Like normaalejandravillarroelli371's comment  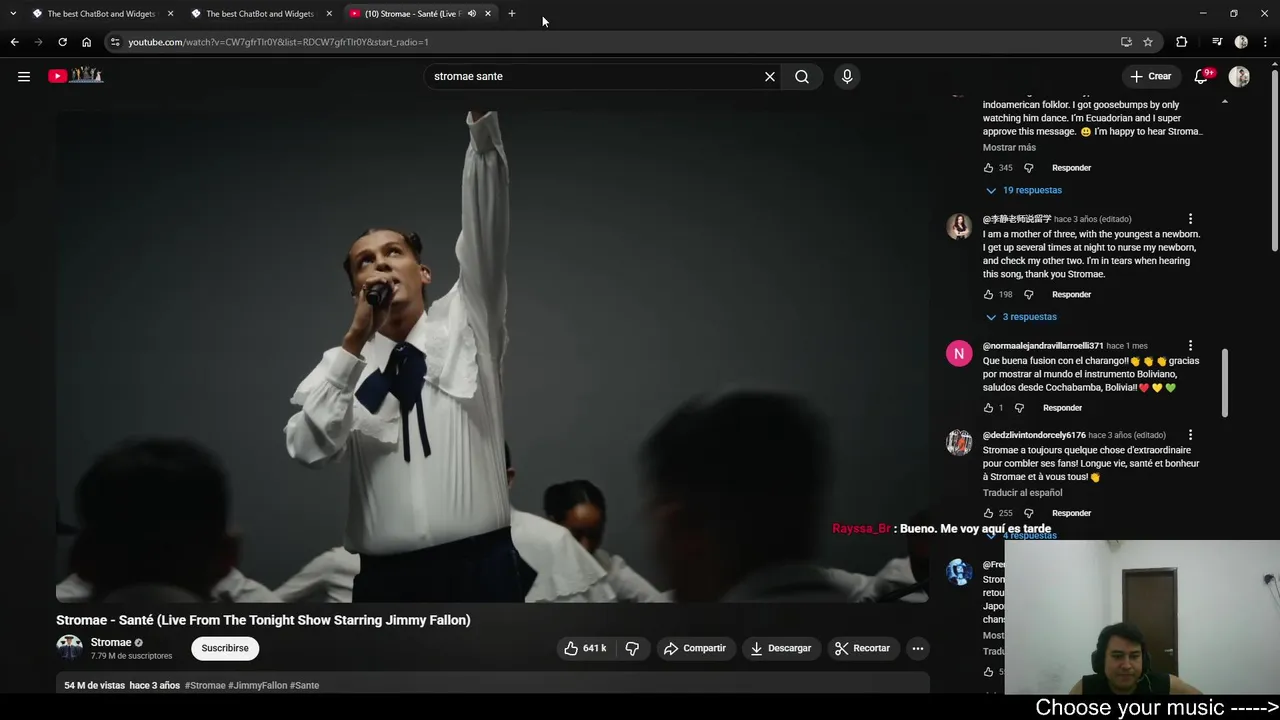click(x=988, y=408)
